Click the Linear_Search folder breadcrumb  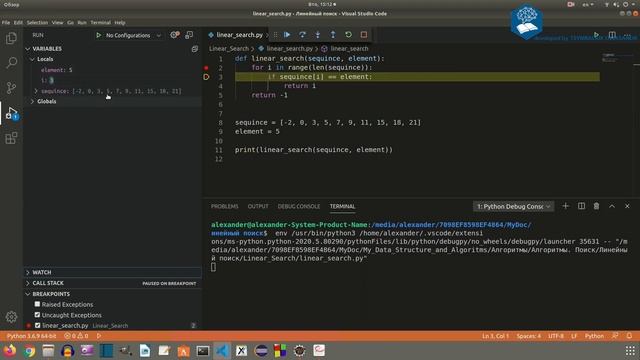229,49
